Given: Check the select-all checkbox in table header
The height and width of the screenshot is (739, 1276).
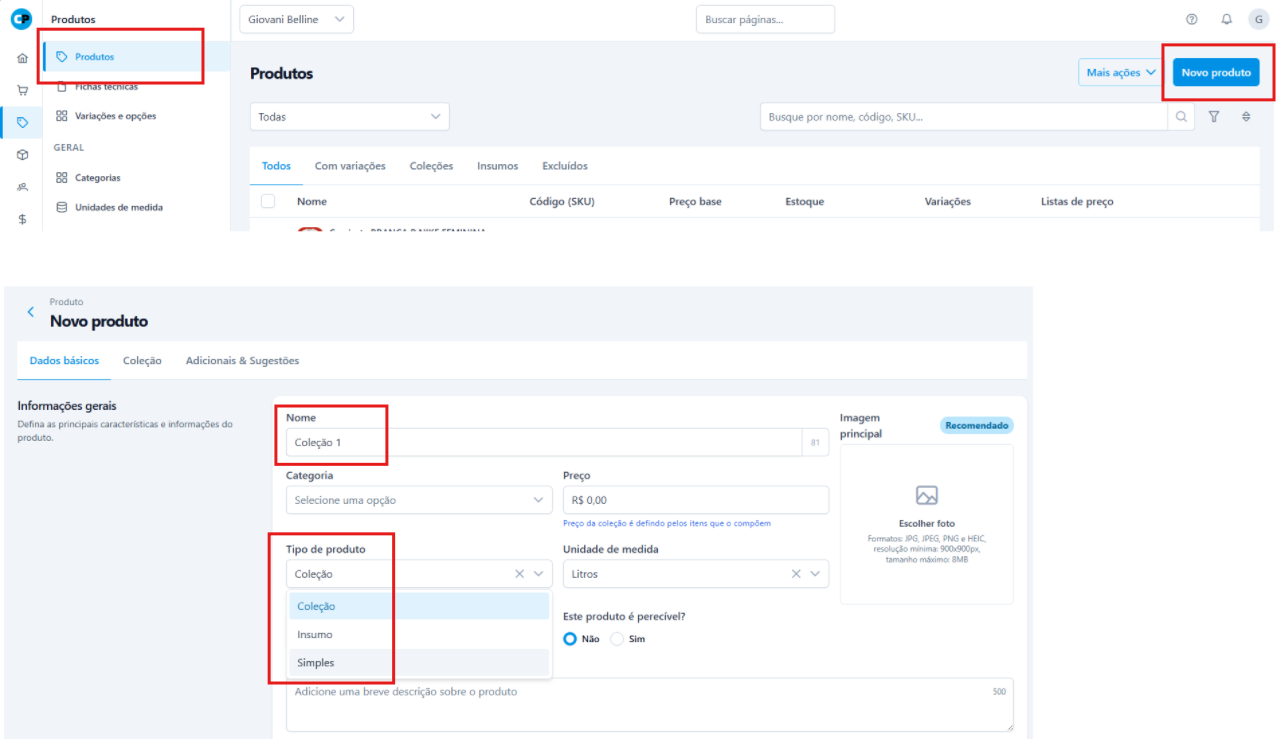Looking at the screenshot, I should point(268,201).
